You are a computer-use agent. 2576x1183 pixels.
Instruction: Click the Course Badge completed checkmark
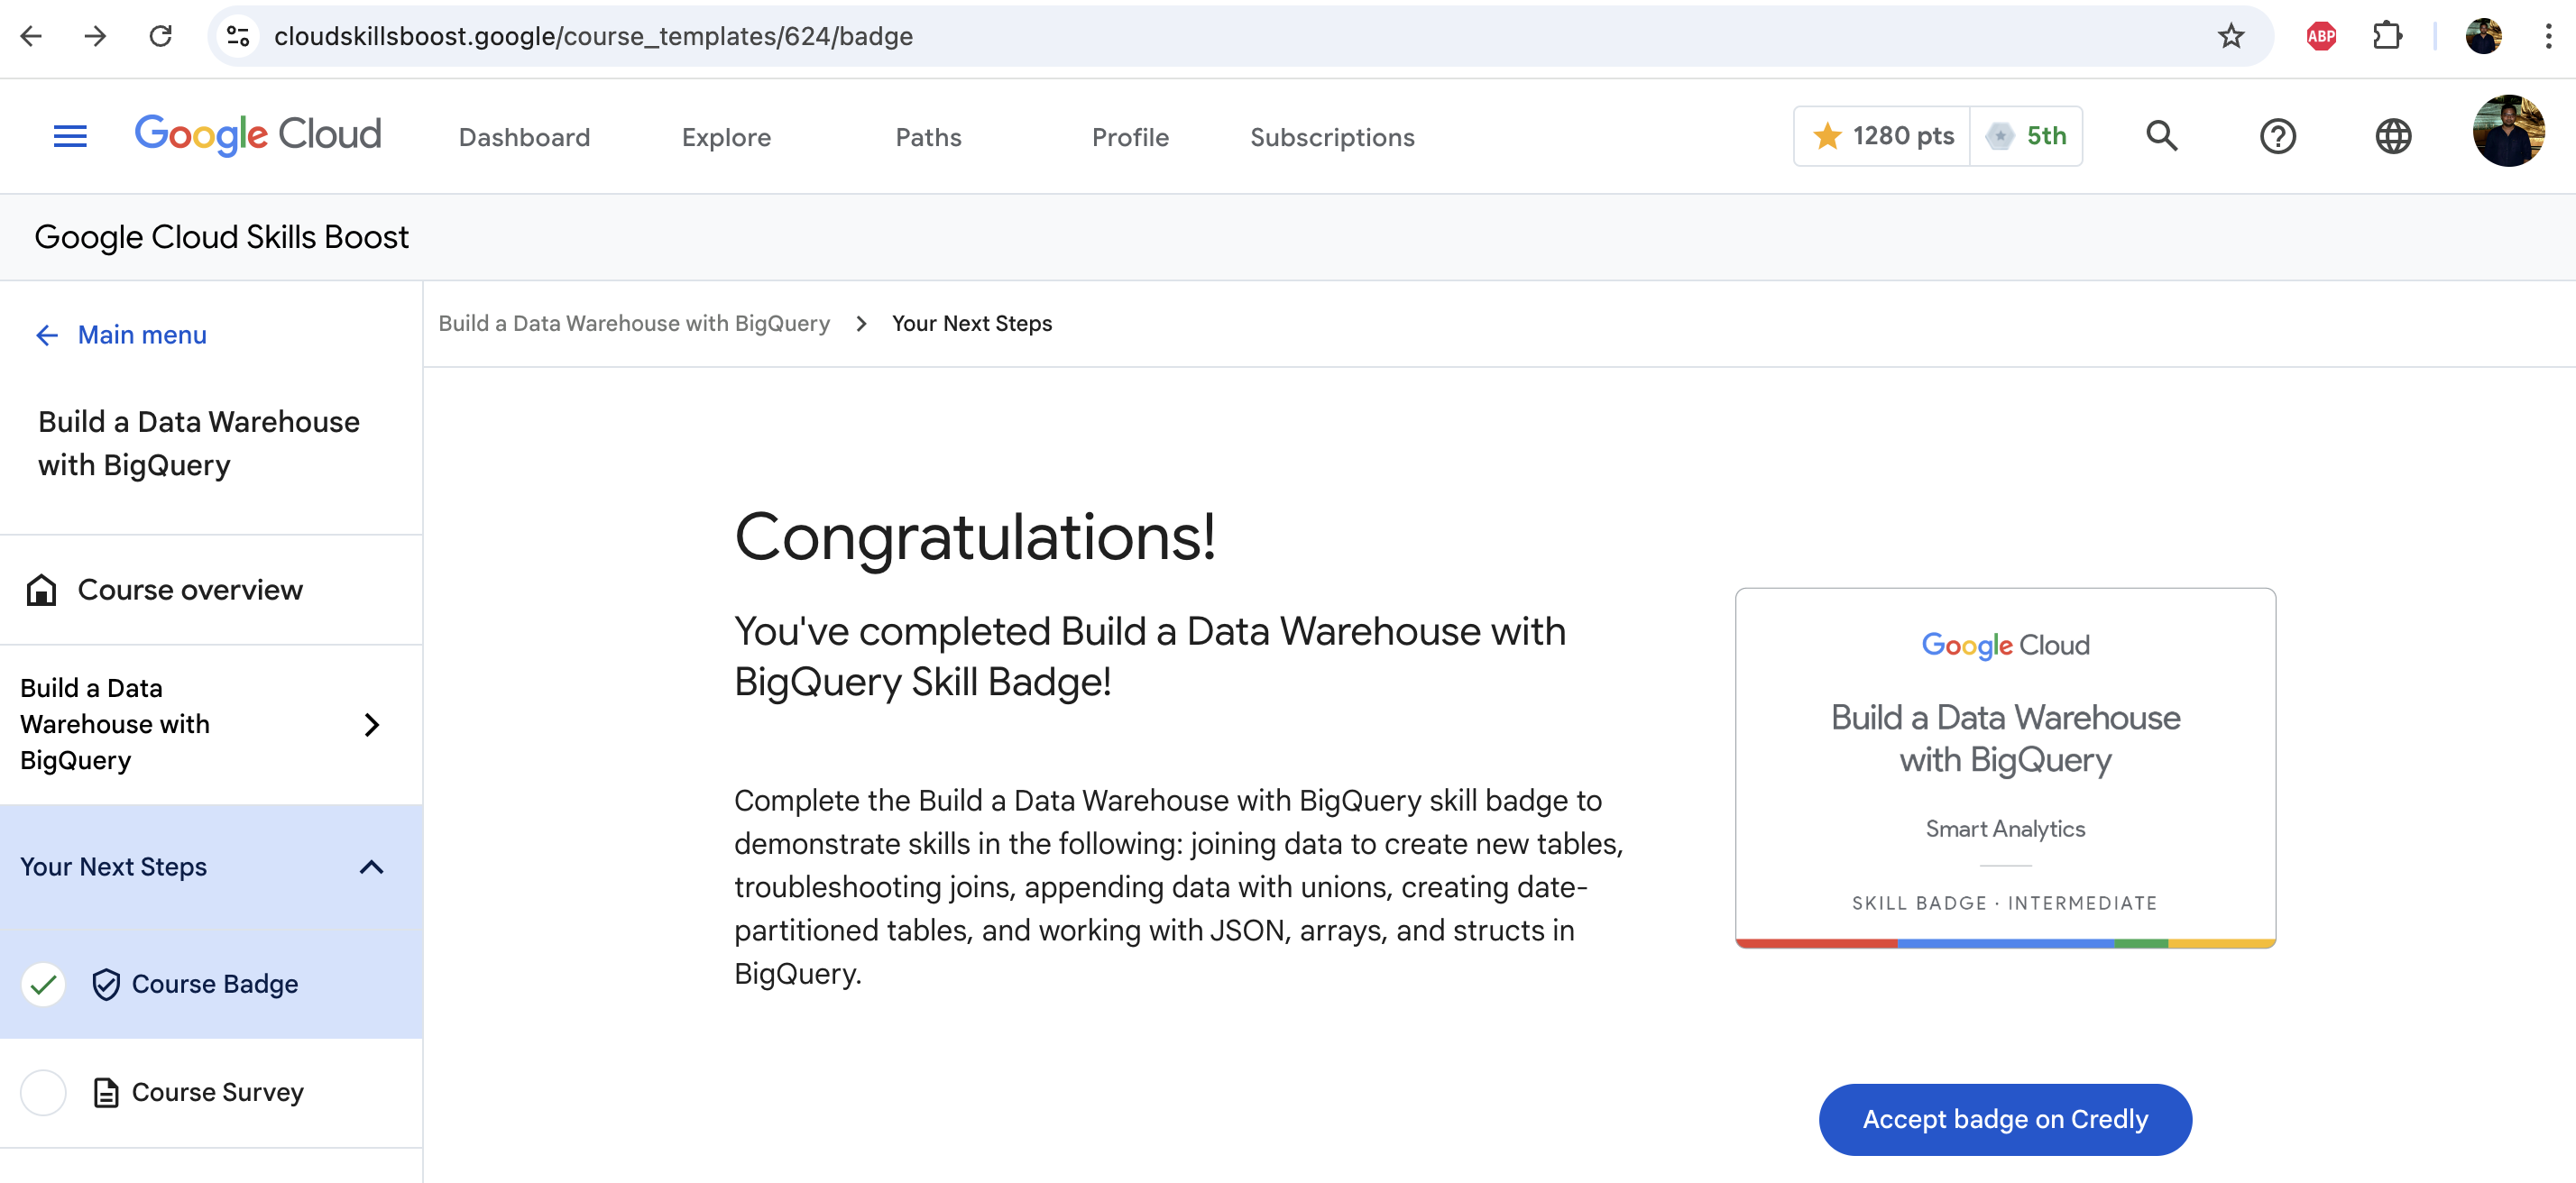pyautogui.click(x=43, y=985)
